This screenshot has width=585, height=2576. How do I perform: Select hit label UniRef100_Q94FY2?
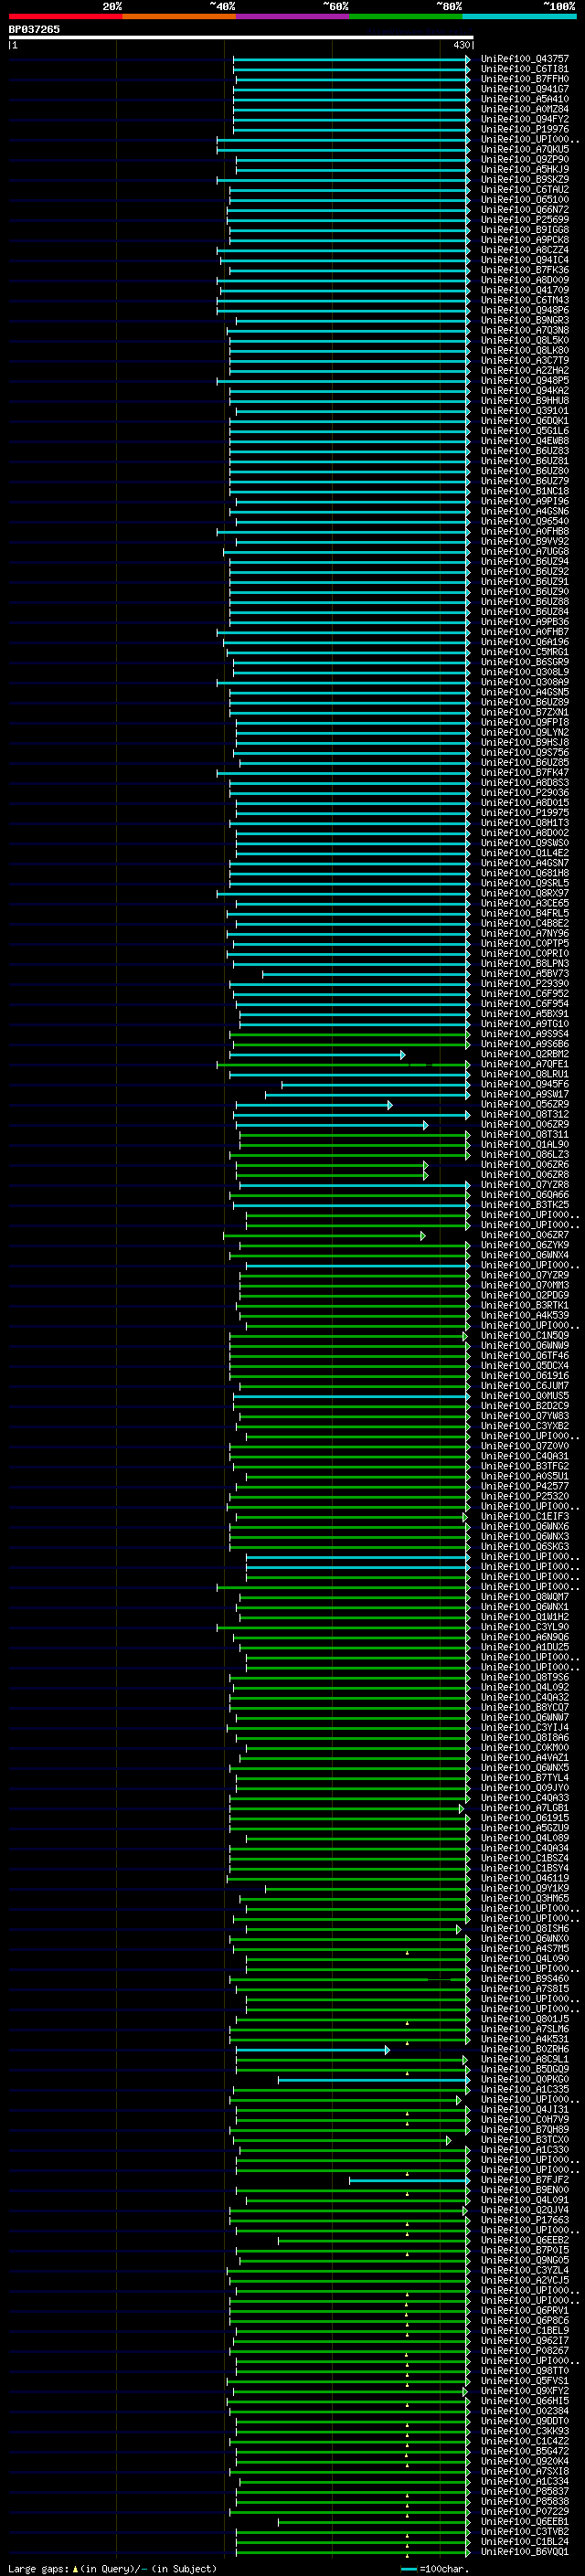(524, 119)
